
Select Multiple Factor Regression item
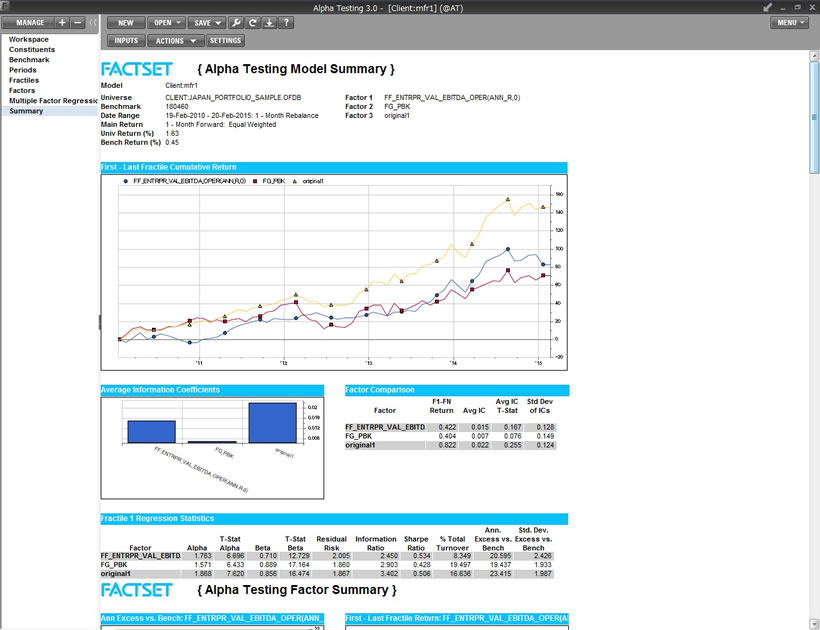(x=53, y=100)
